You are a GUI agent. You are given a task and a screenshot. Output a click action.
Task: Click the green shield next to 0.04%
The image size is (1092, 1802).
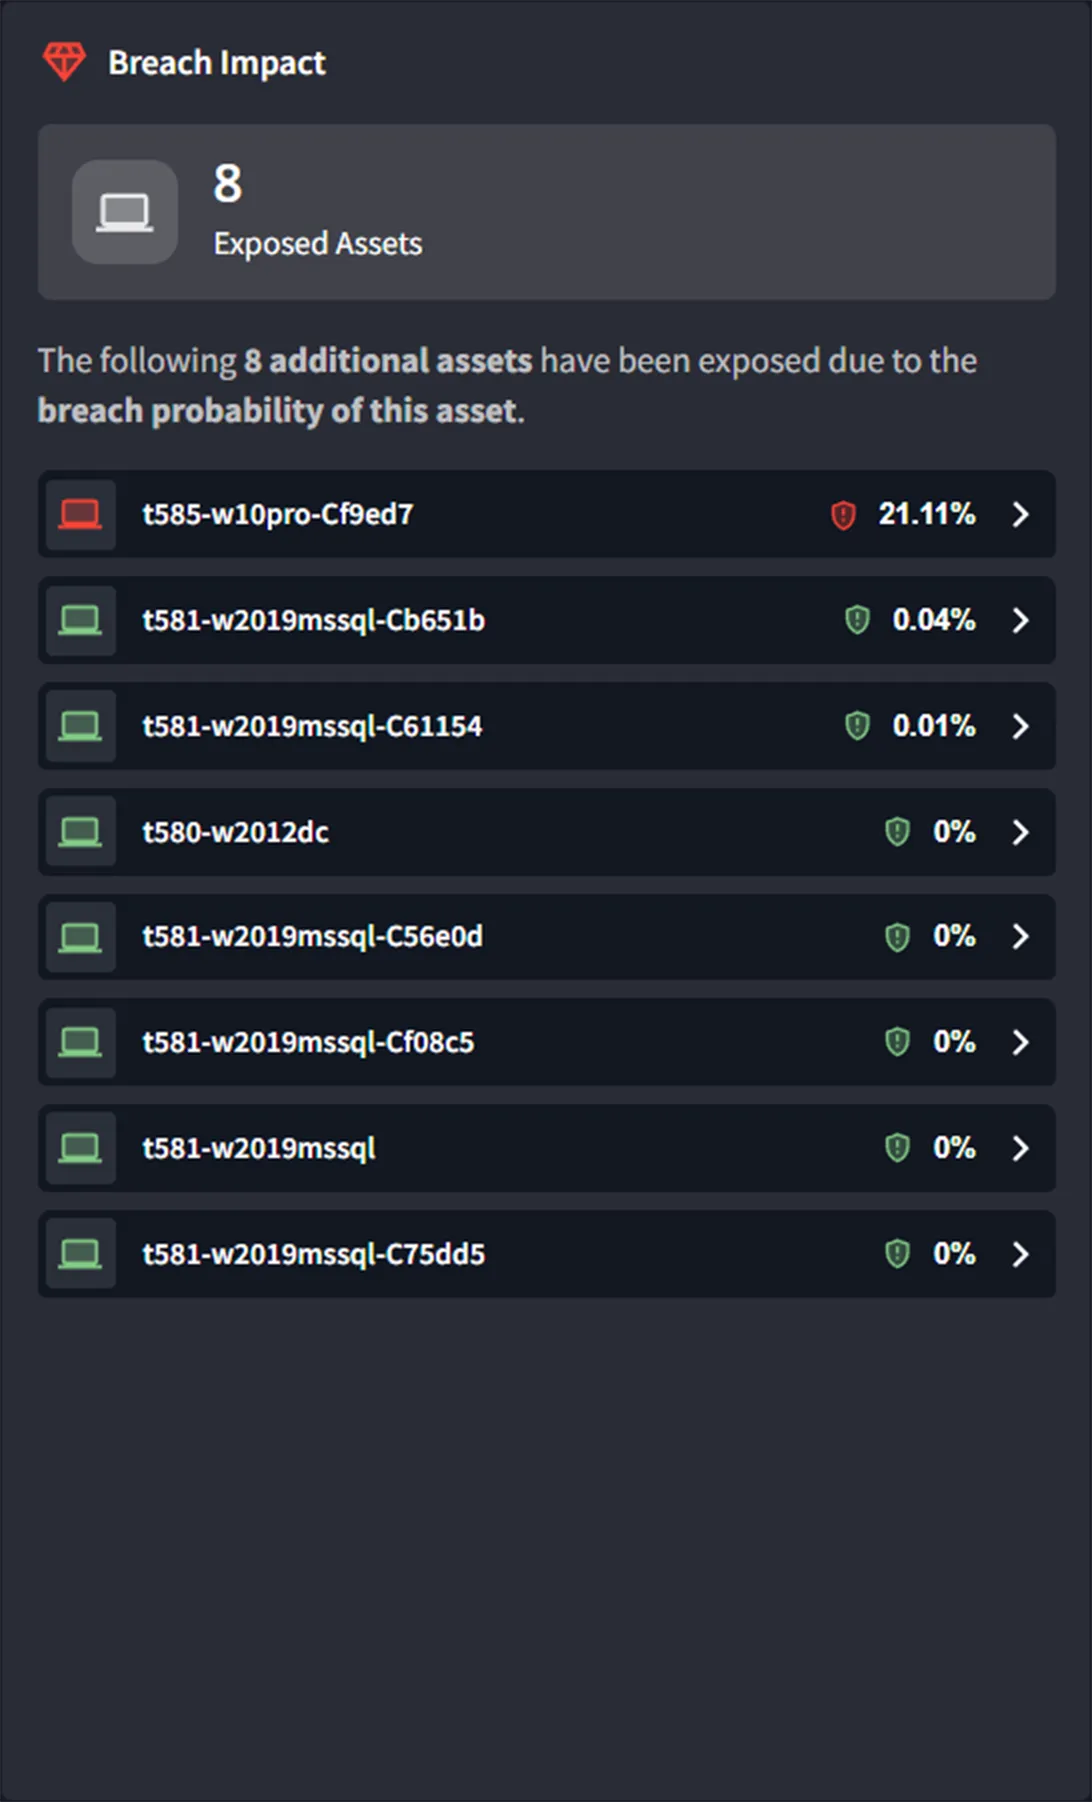click(857, 620)
